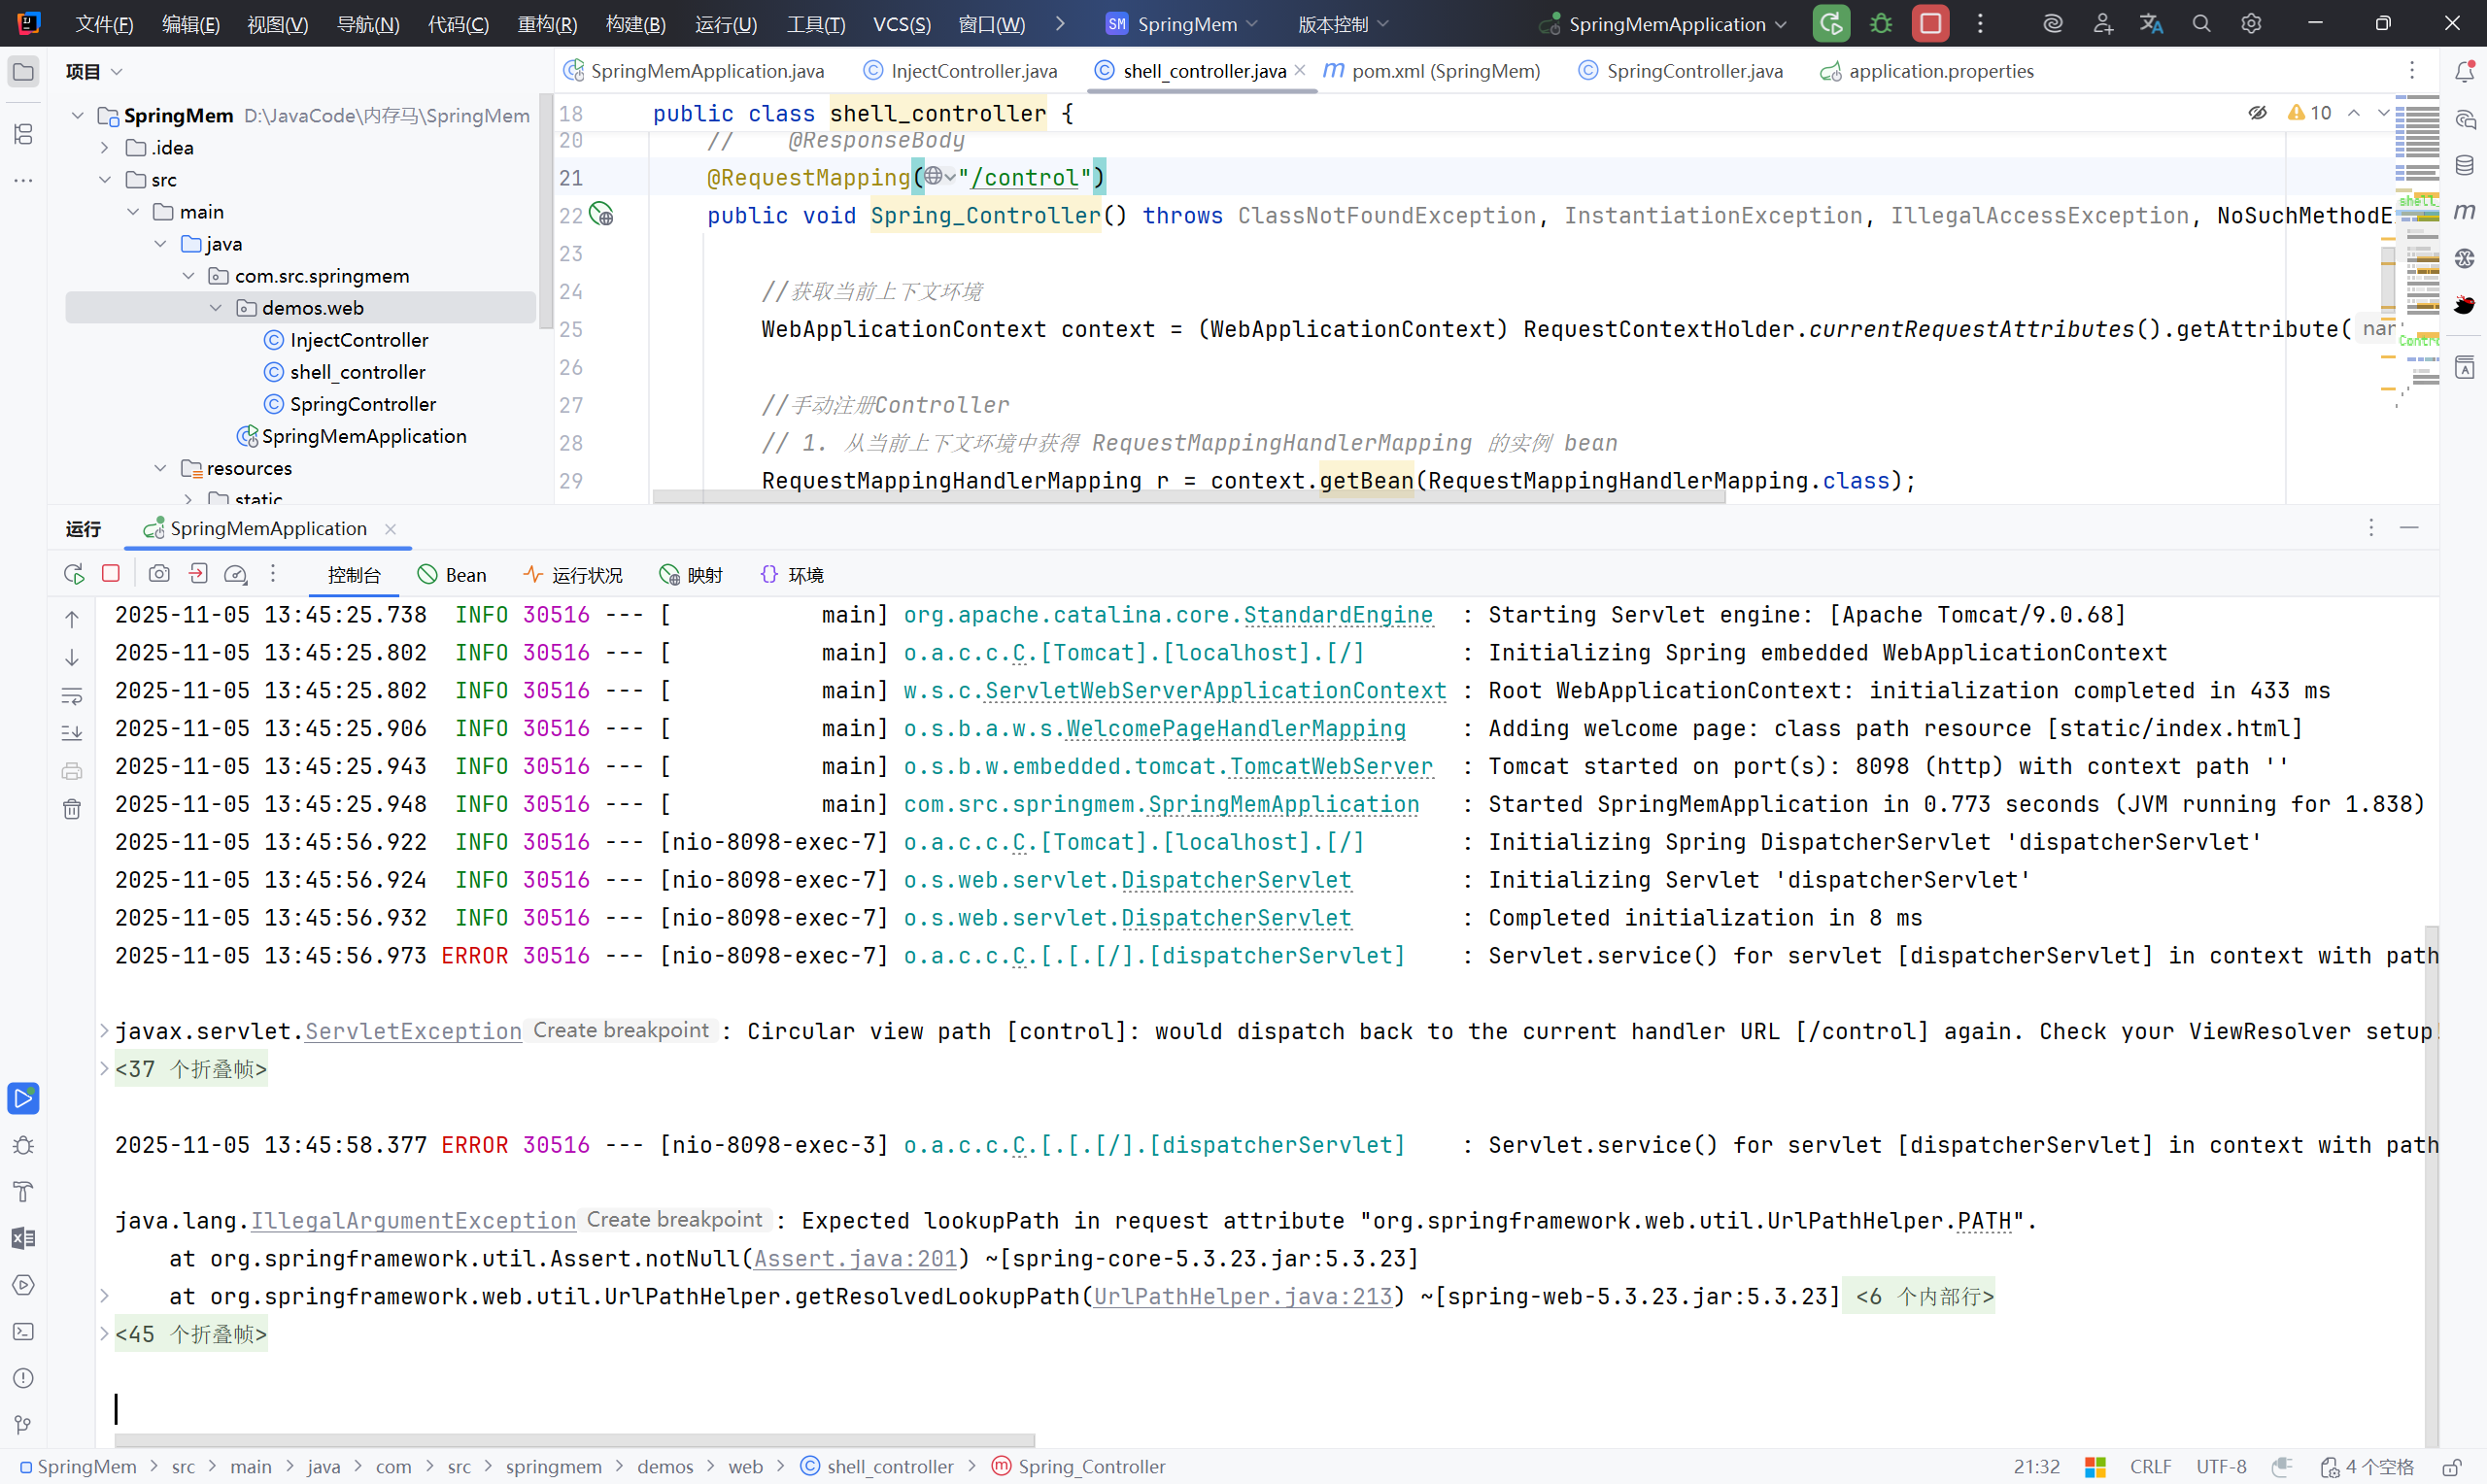Toggle scroll to end of console
Image resolution: width=2487 pixels, height=1484 pixels.
pos(72,733)
